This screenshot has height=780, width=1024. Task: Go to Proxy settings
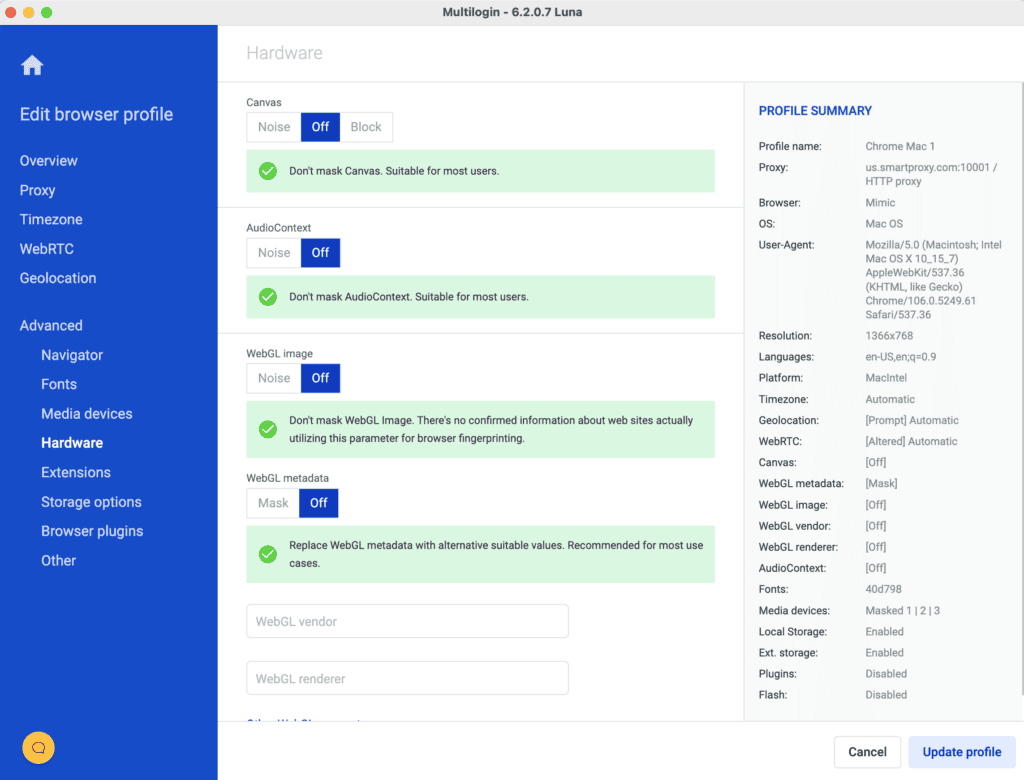[37, 190]
